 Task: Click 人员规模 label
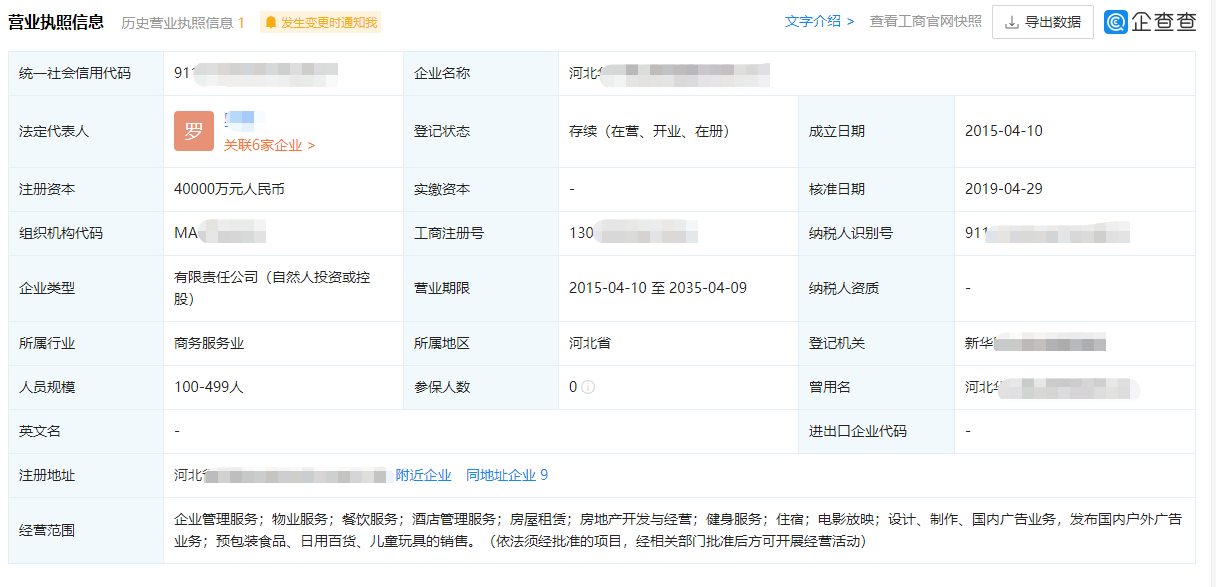click(x=47, y=387)
